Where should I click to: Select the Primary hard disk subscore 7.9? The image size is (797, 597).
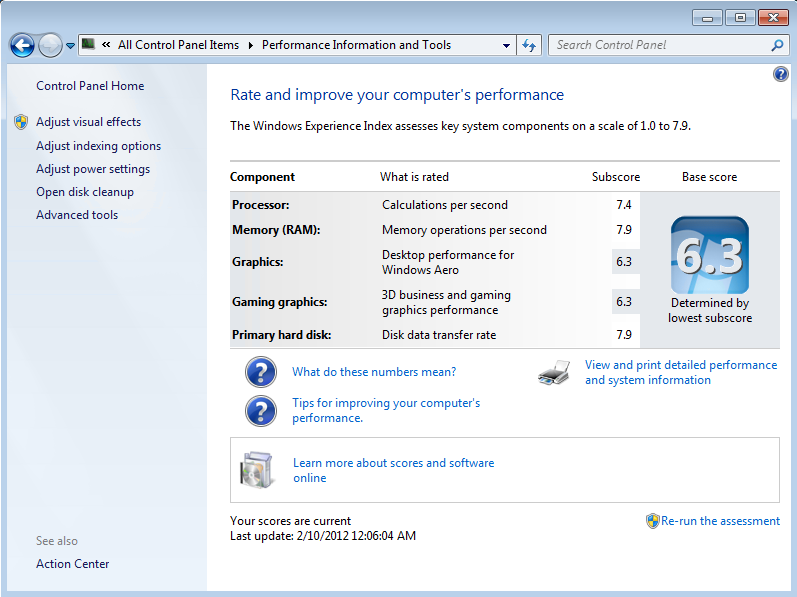pos(624,335)
